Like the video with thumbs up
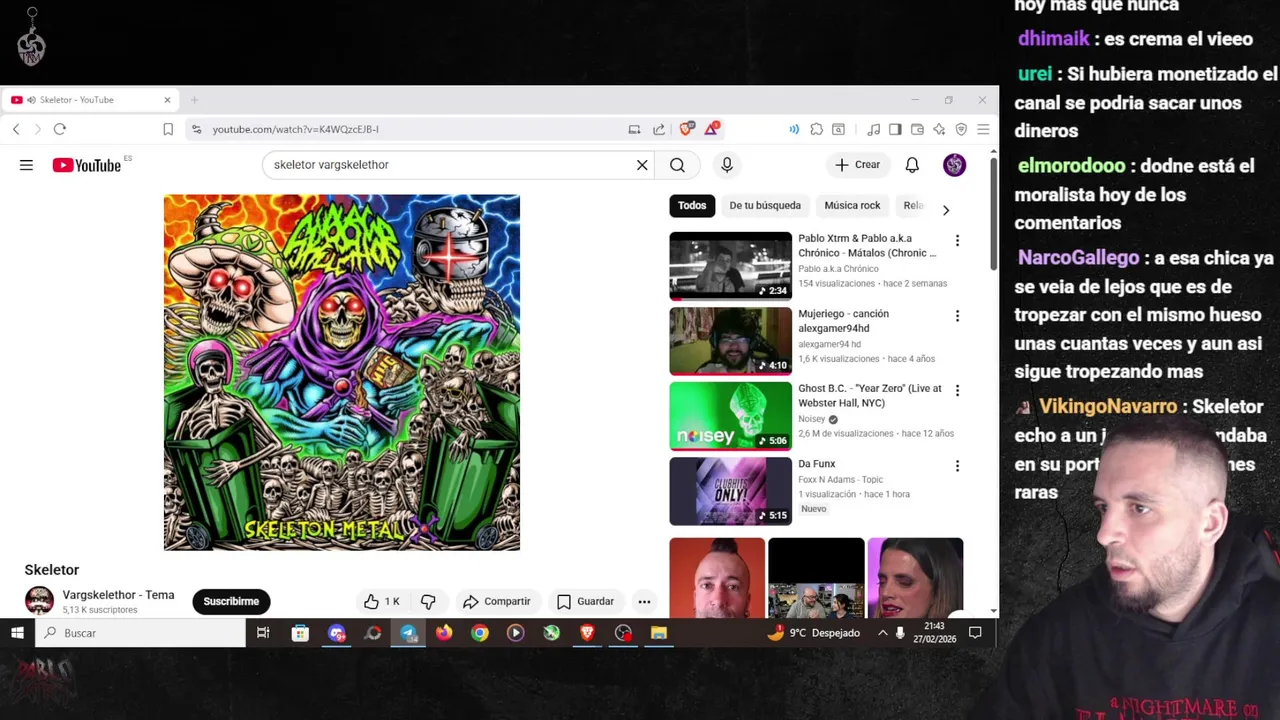The width and height of the screenshot is (1280, 720). click(382, 601)
